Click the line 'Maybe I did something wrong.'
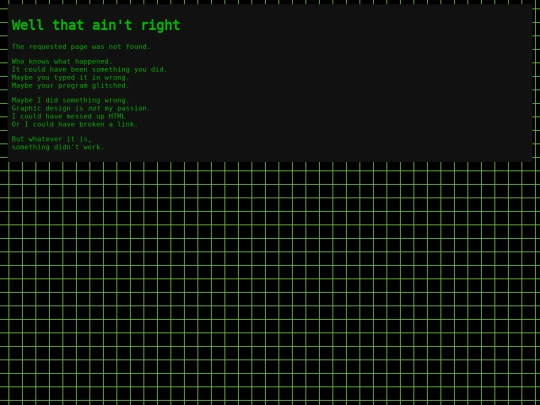540x405 pixels. tap(70, 100)
